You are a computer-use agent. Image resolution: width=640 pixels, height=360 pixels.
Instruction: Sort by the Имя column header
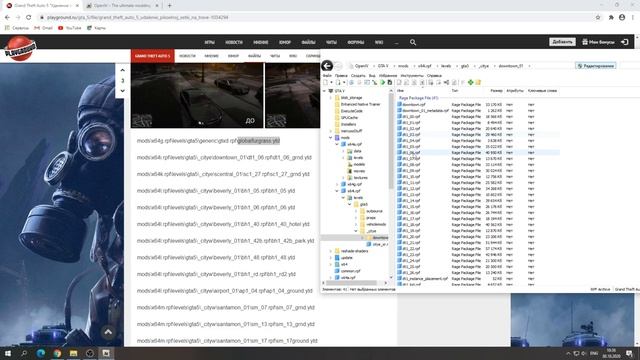coord(401,91)
